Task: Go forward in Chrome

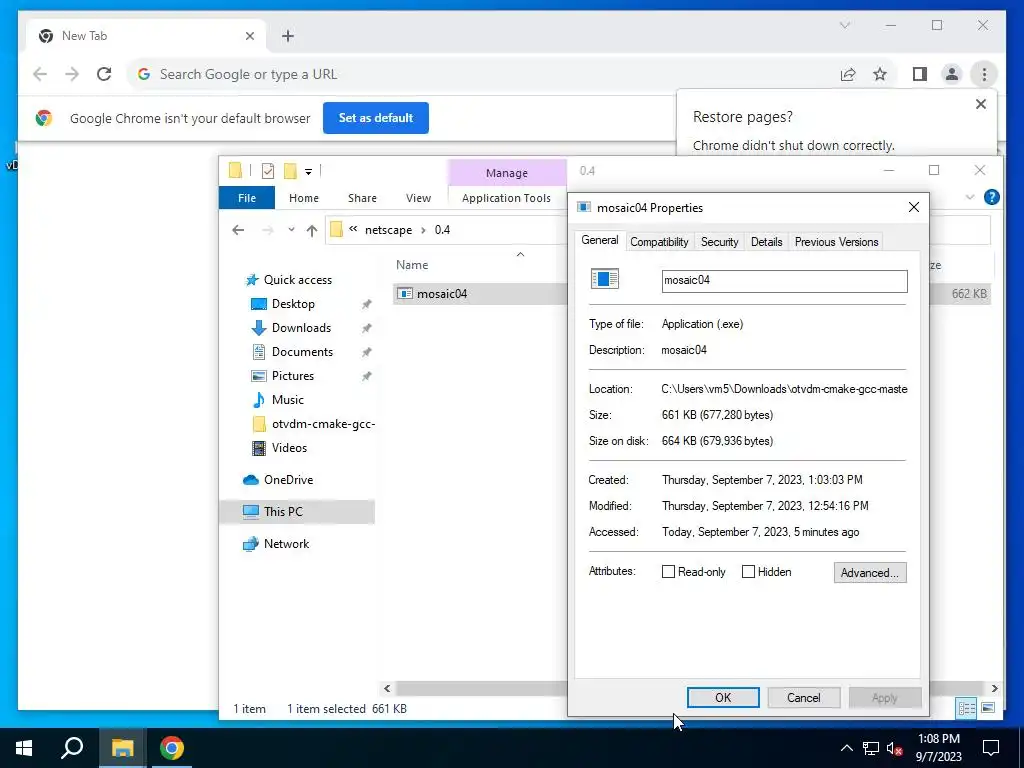Action: (72, 74)
